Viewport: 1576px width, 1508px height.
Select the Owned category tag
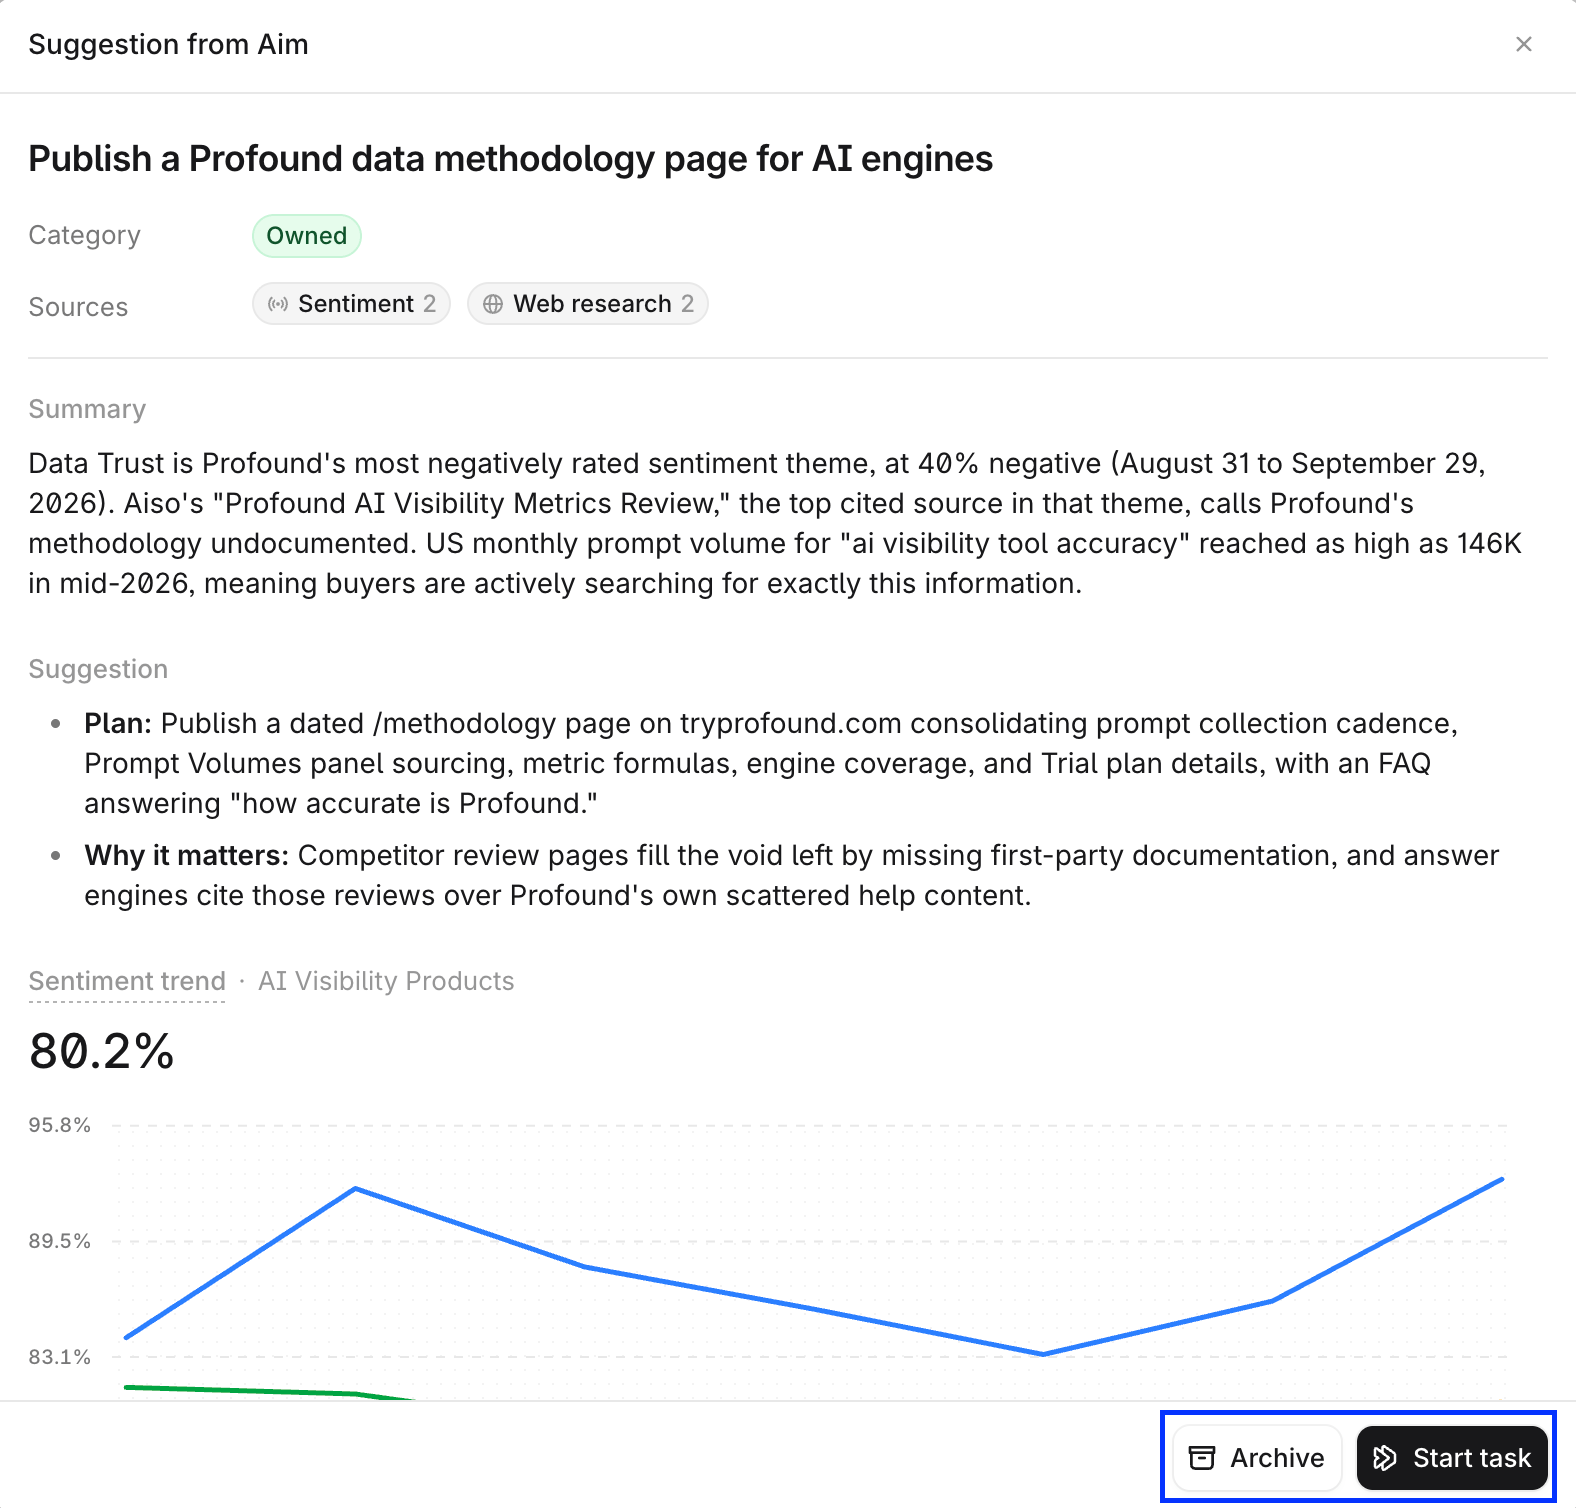[307, 236]
